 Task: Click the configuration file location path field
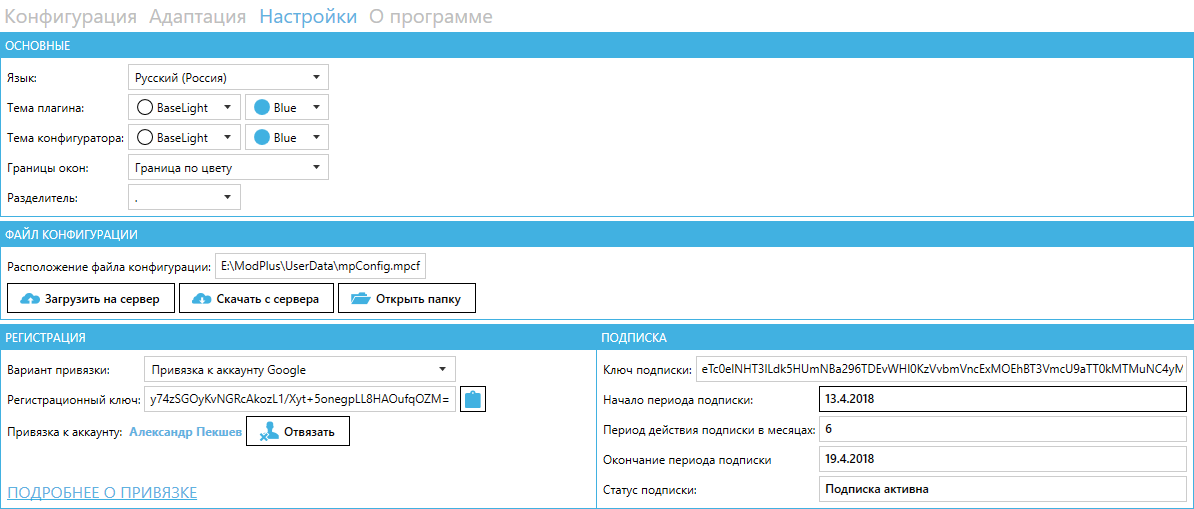320,267
